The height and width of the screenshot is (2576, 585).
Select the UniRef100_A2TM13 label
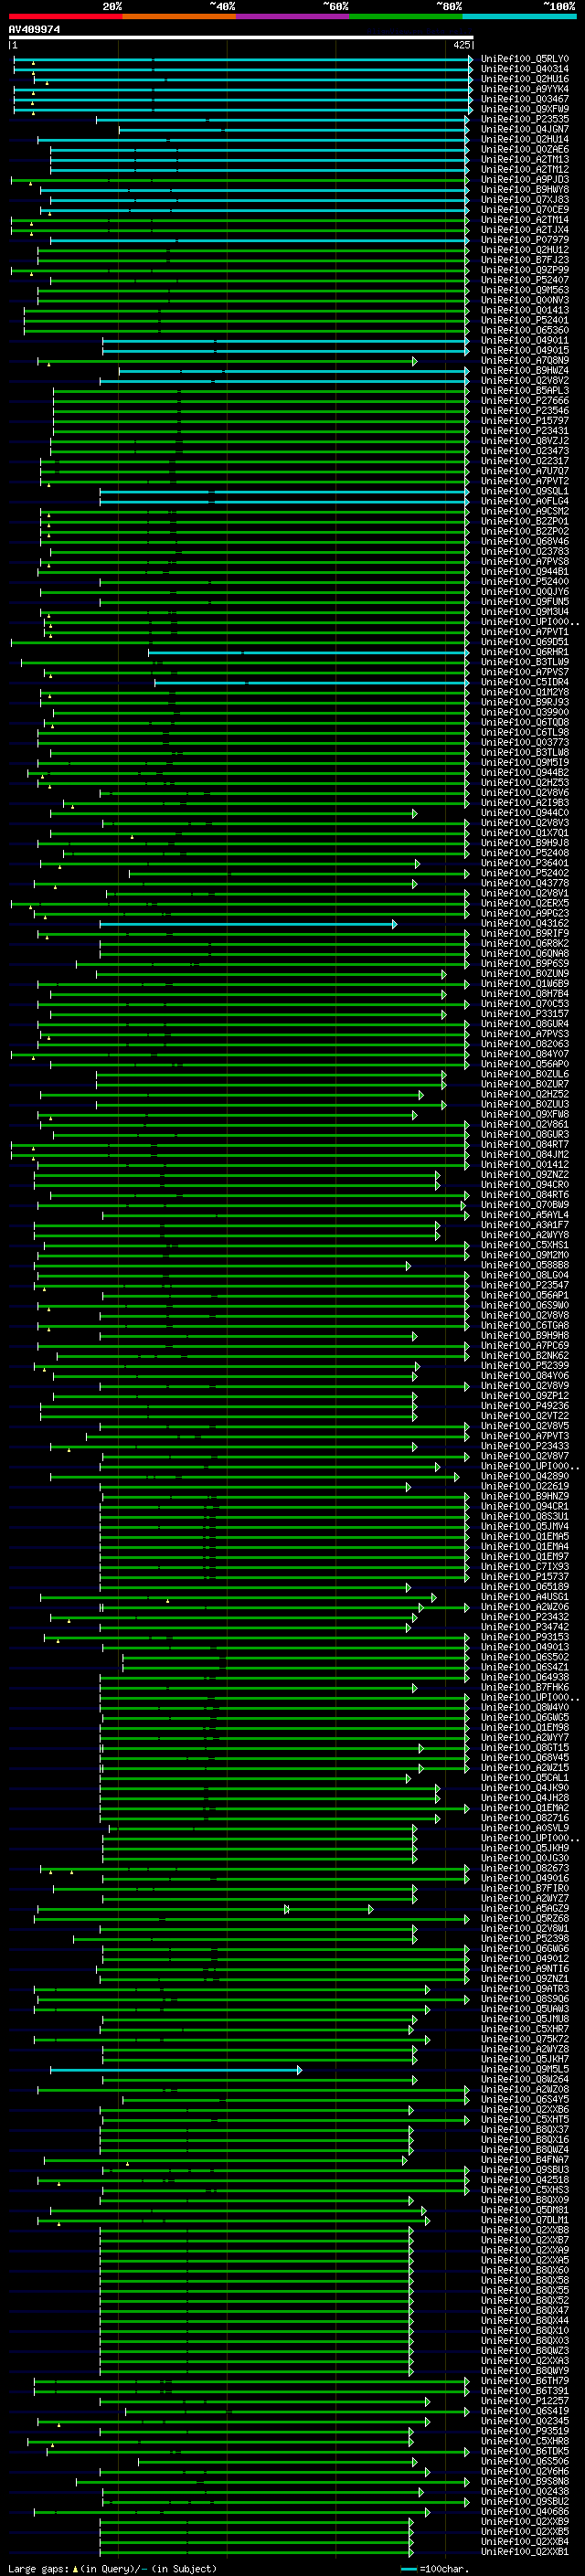coord(525,160)
